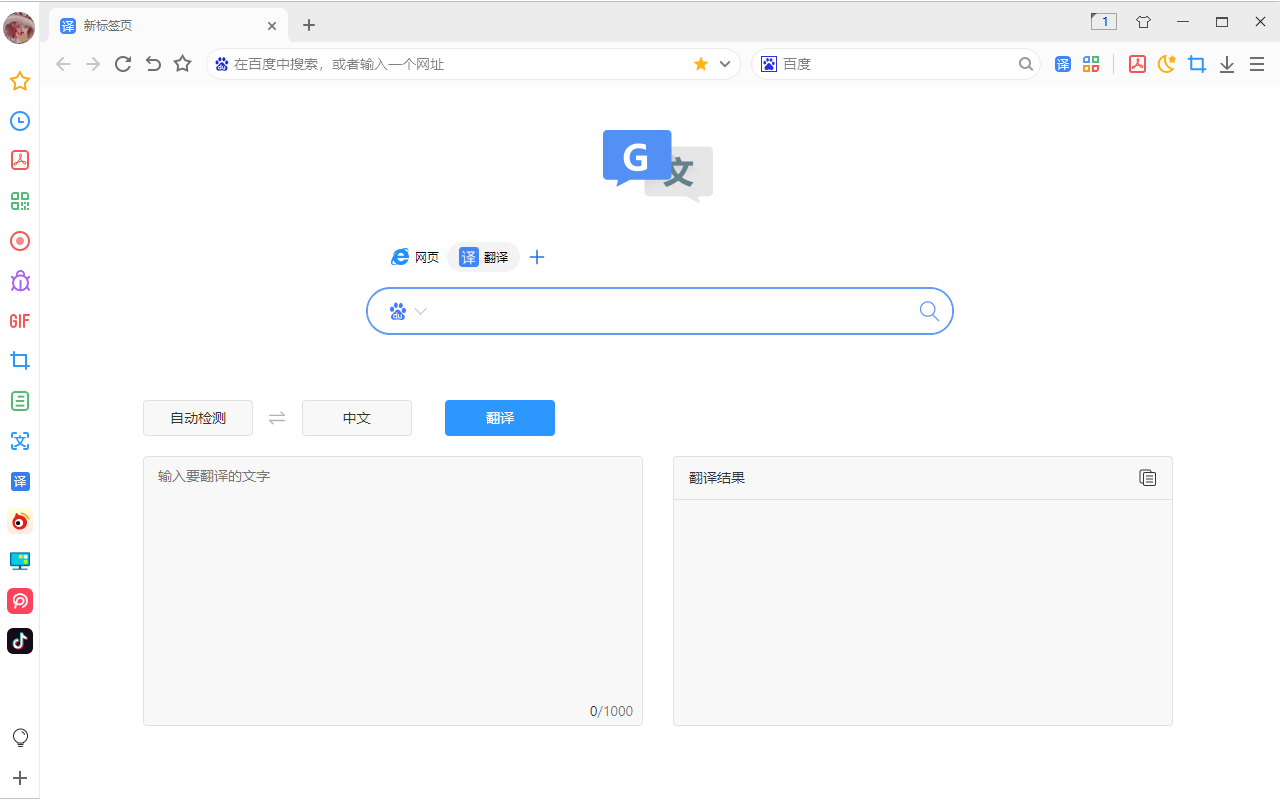Open the Weibo icon in sidebar
Image resolution: width=1280 pixels, height=800 pixels.
pos(20,521)
